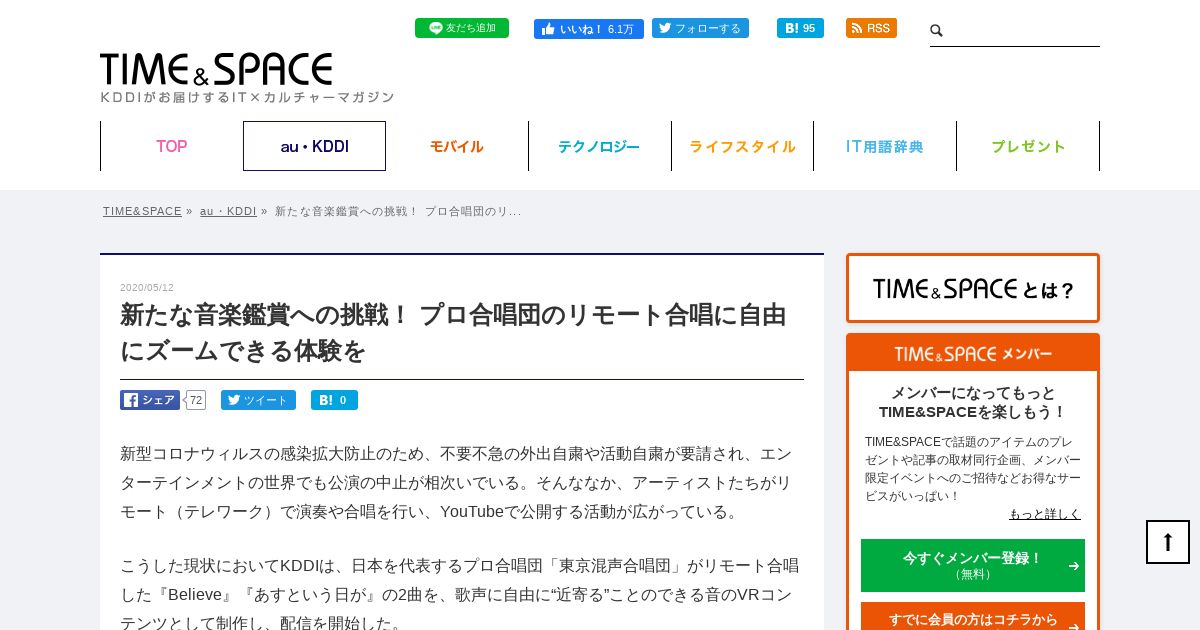
Task: Click the Twitter ツイート button under title
Action: [258, 400]
